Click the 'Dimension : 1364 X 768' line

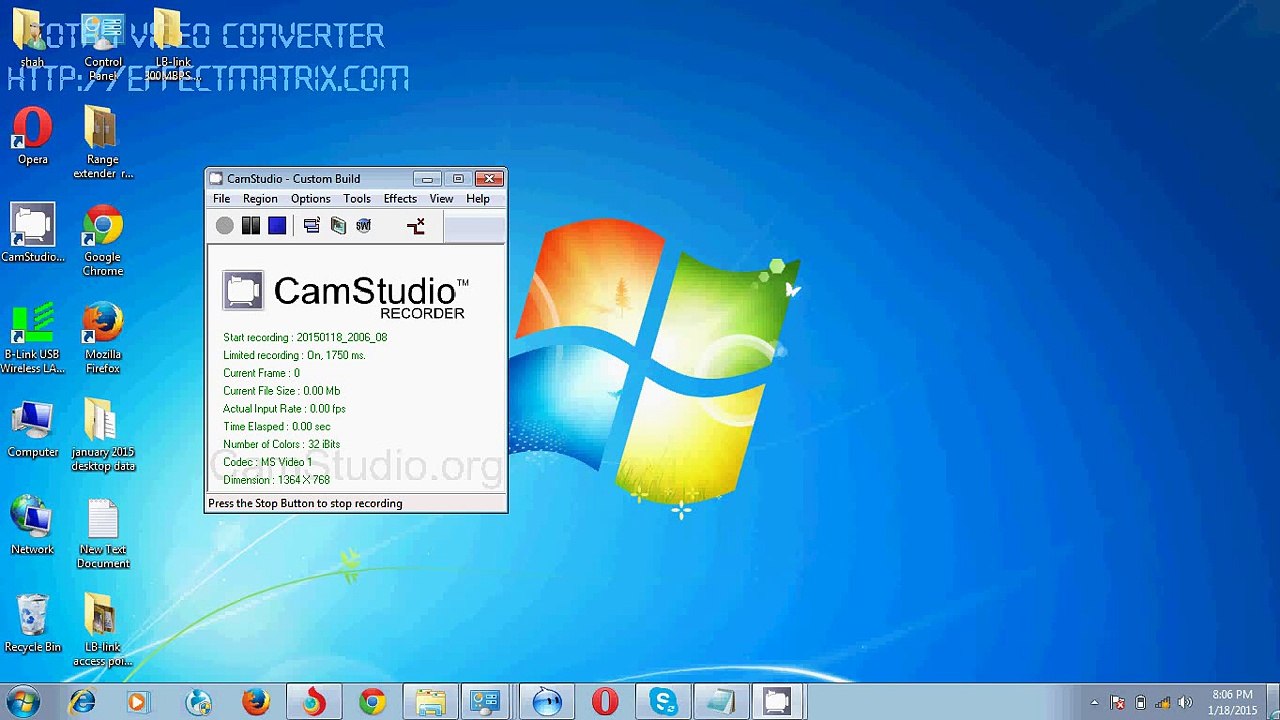tap(276, 480)
